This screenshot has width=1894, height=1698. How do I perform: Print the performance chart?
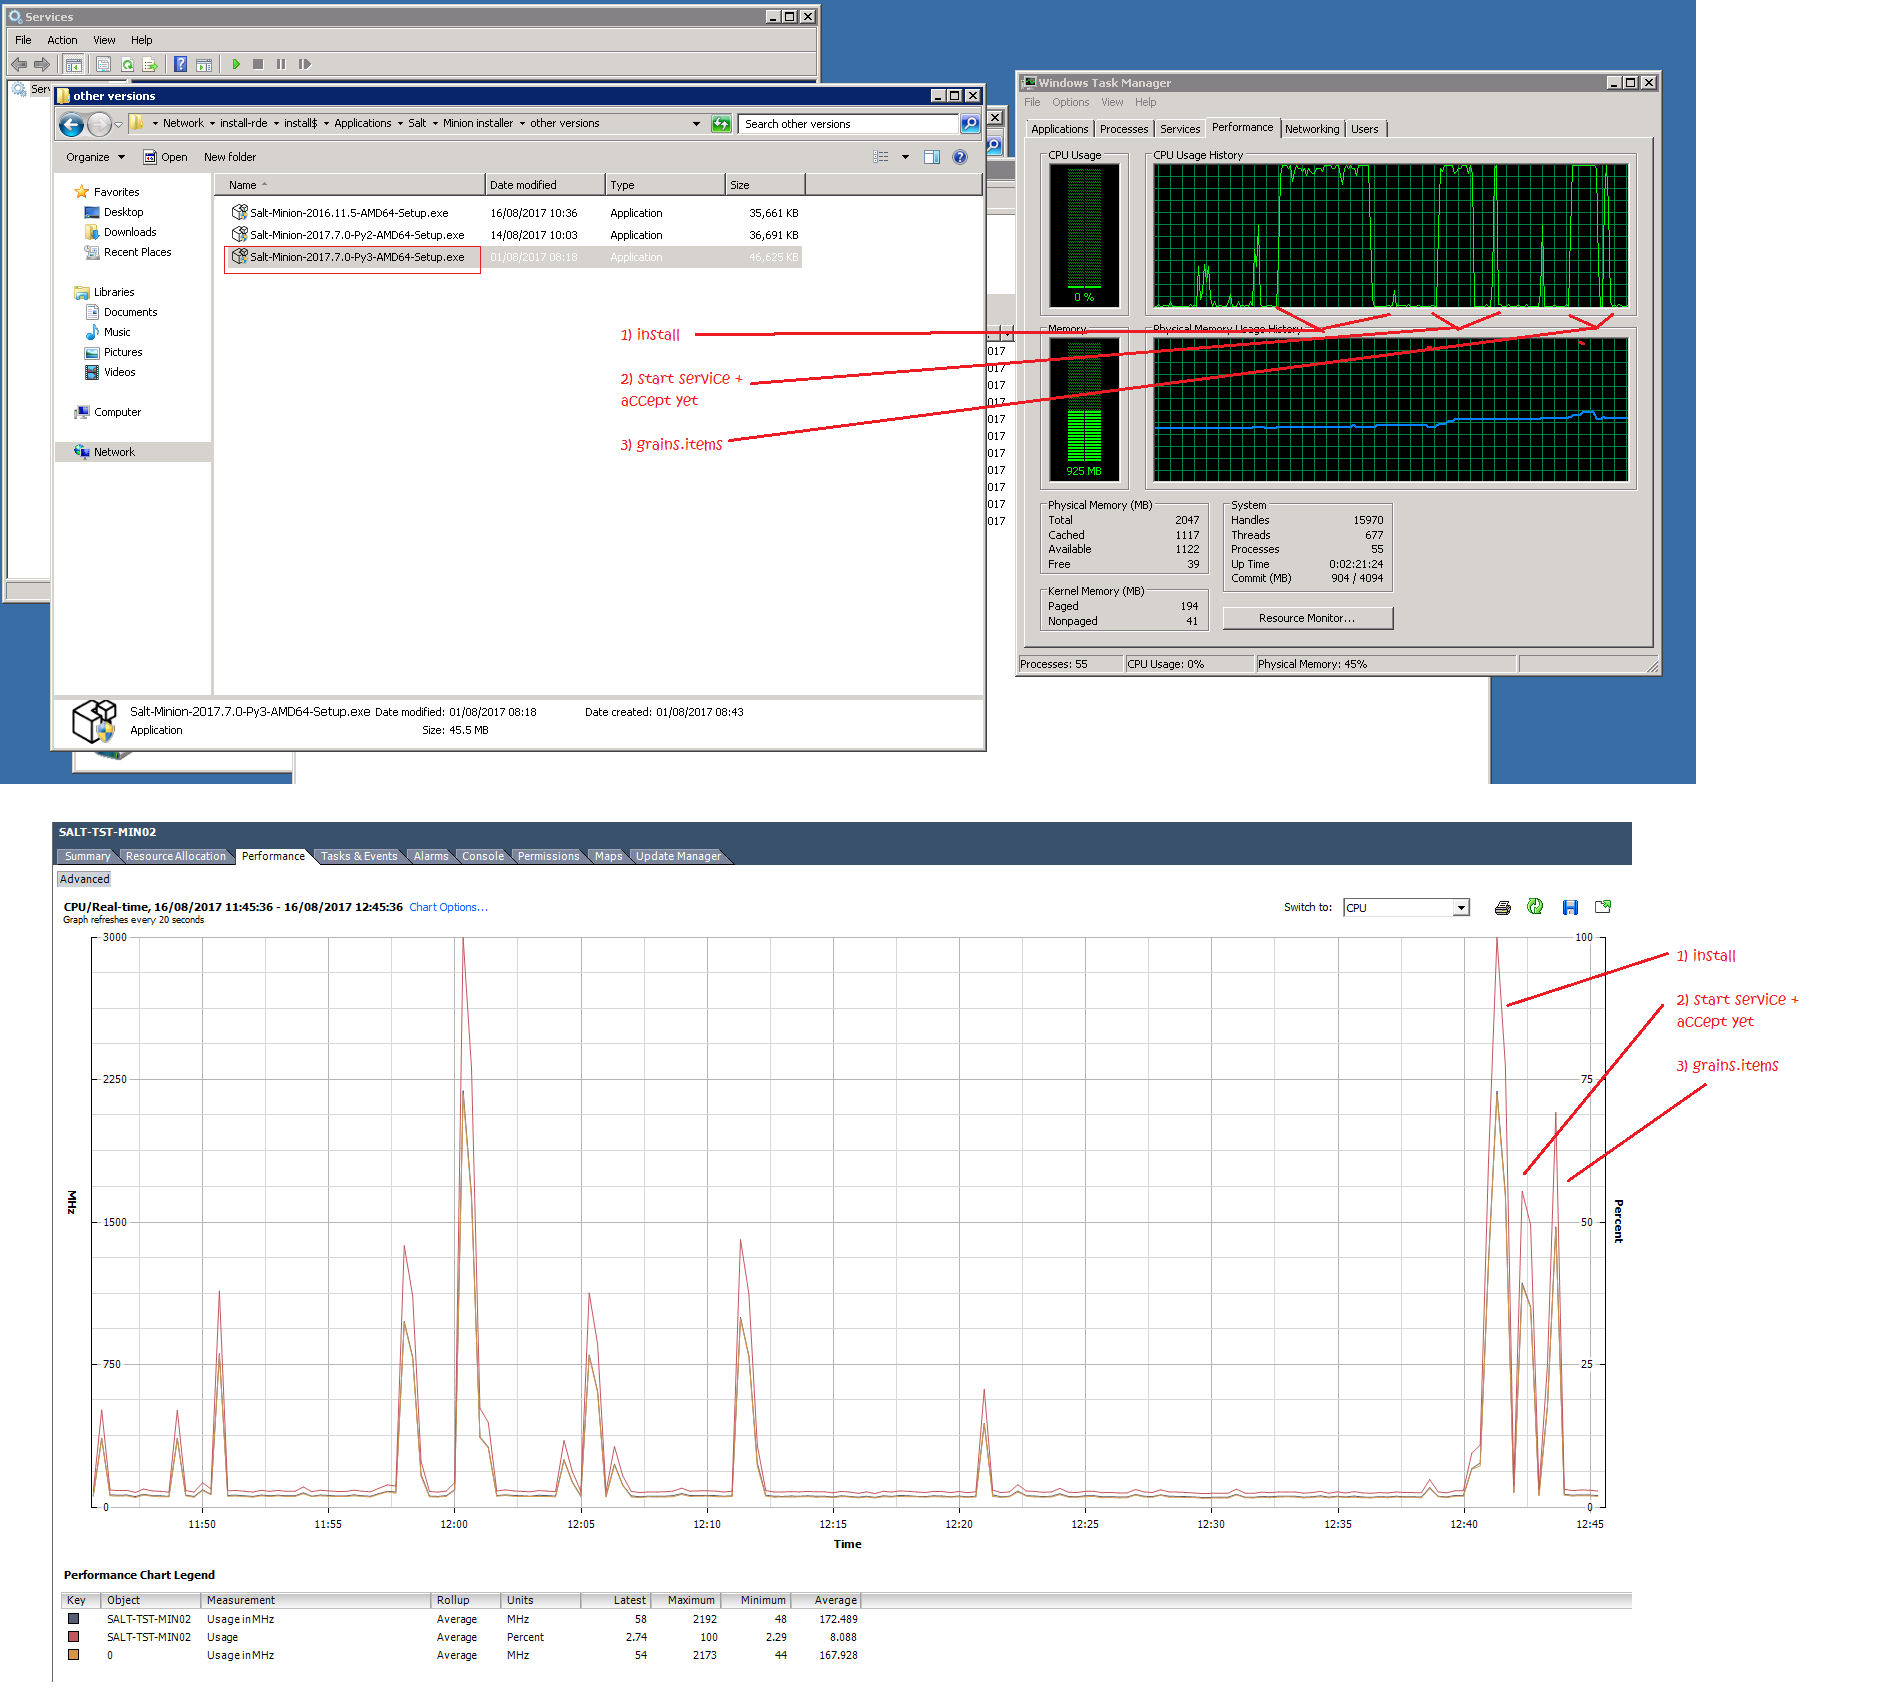[1502, 907]
